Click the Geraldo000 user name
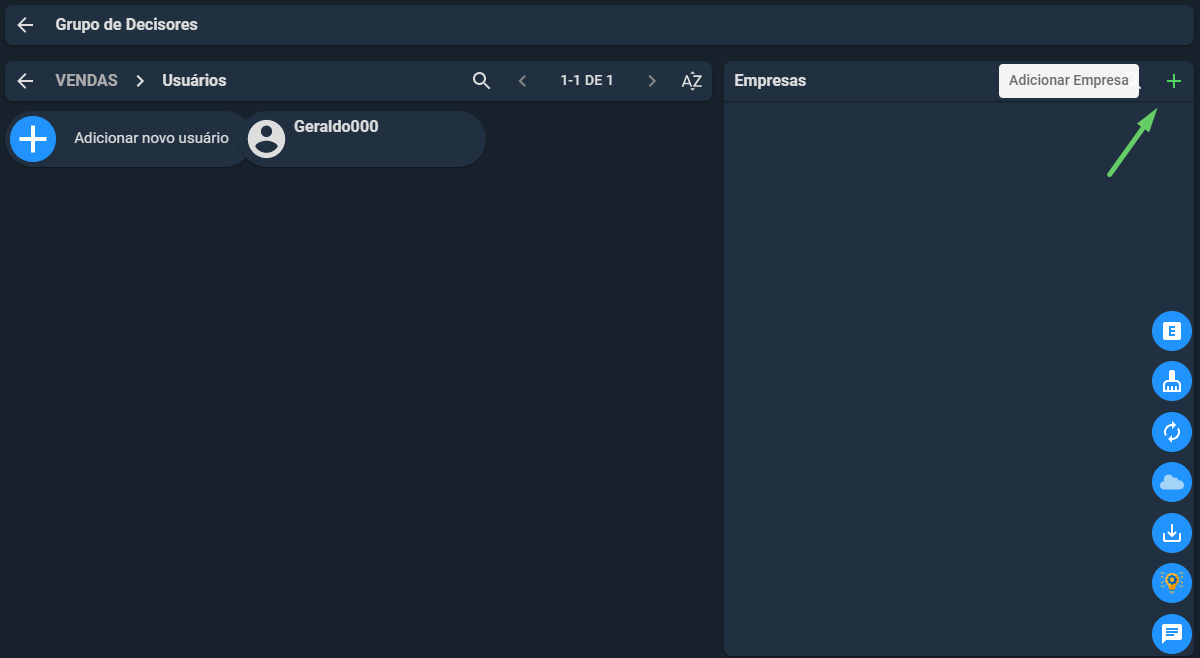 pos(336,127)
